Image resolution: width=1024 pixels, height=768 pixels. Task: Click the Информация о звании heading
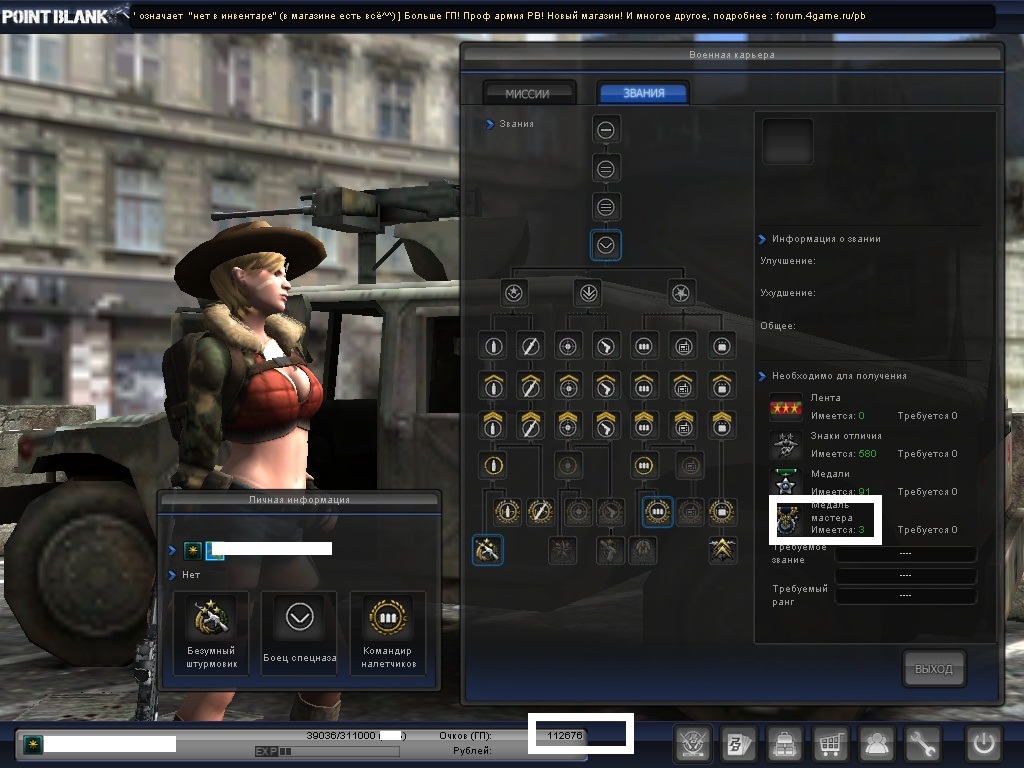tap(826, 239)
